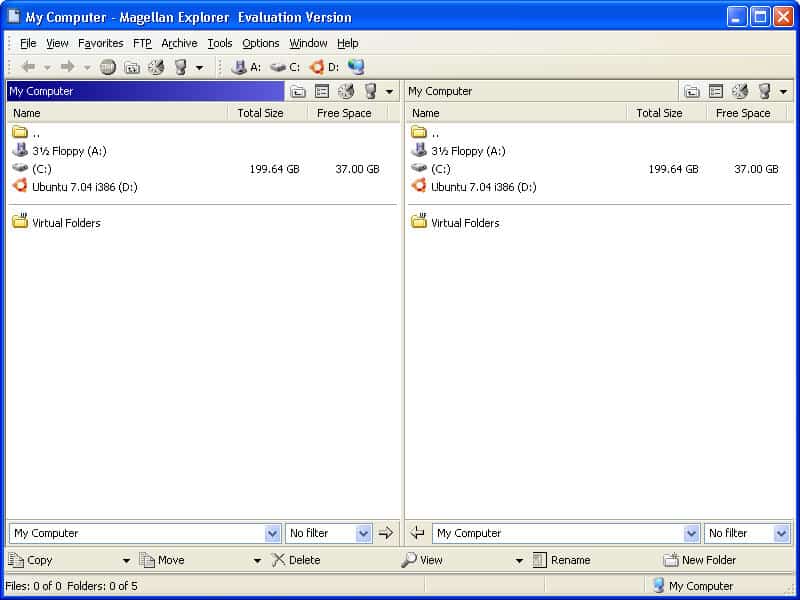The width and height of the screenshot is (800, 600).
Task: Open the right pane No filter dropdown
Action: [x=781, y=533]
